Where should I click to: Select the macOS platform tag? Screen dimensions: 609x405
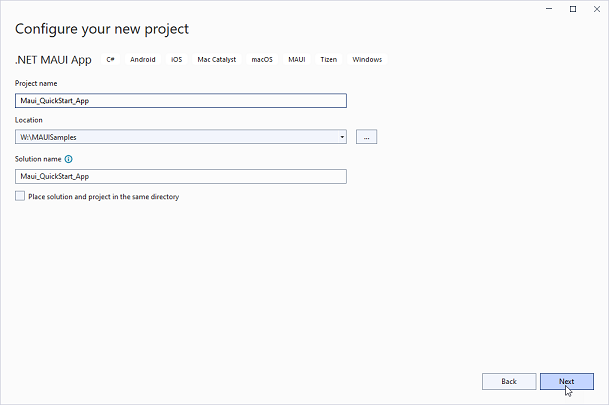262,60
